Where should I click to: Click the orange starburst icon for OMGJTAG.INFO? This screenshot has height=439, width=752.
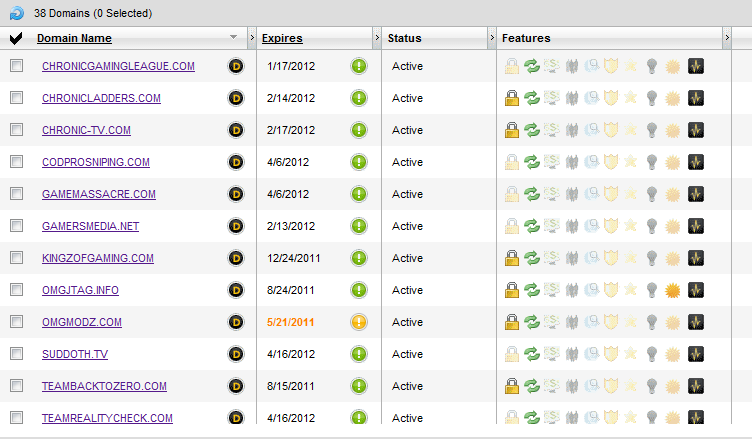click(x=674, y=290)
